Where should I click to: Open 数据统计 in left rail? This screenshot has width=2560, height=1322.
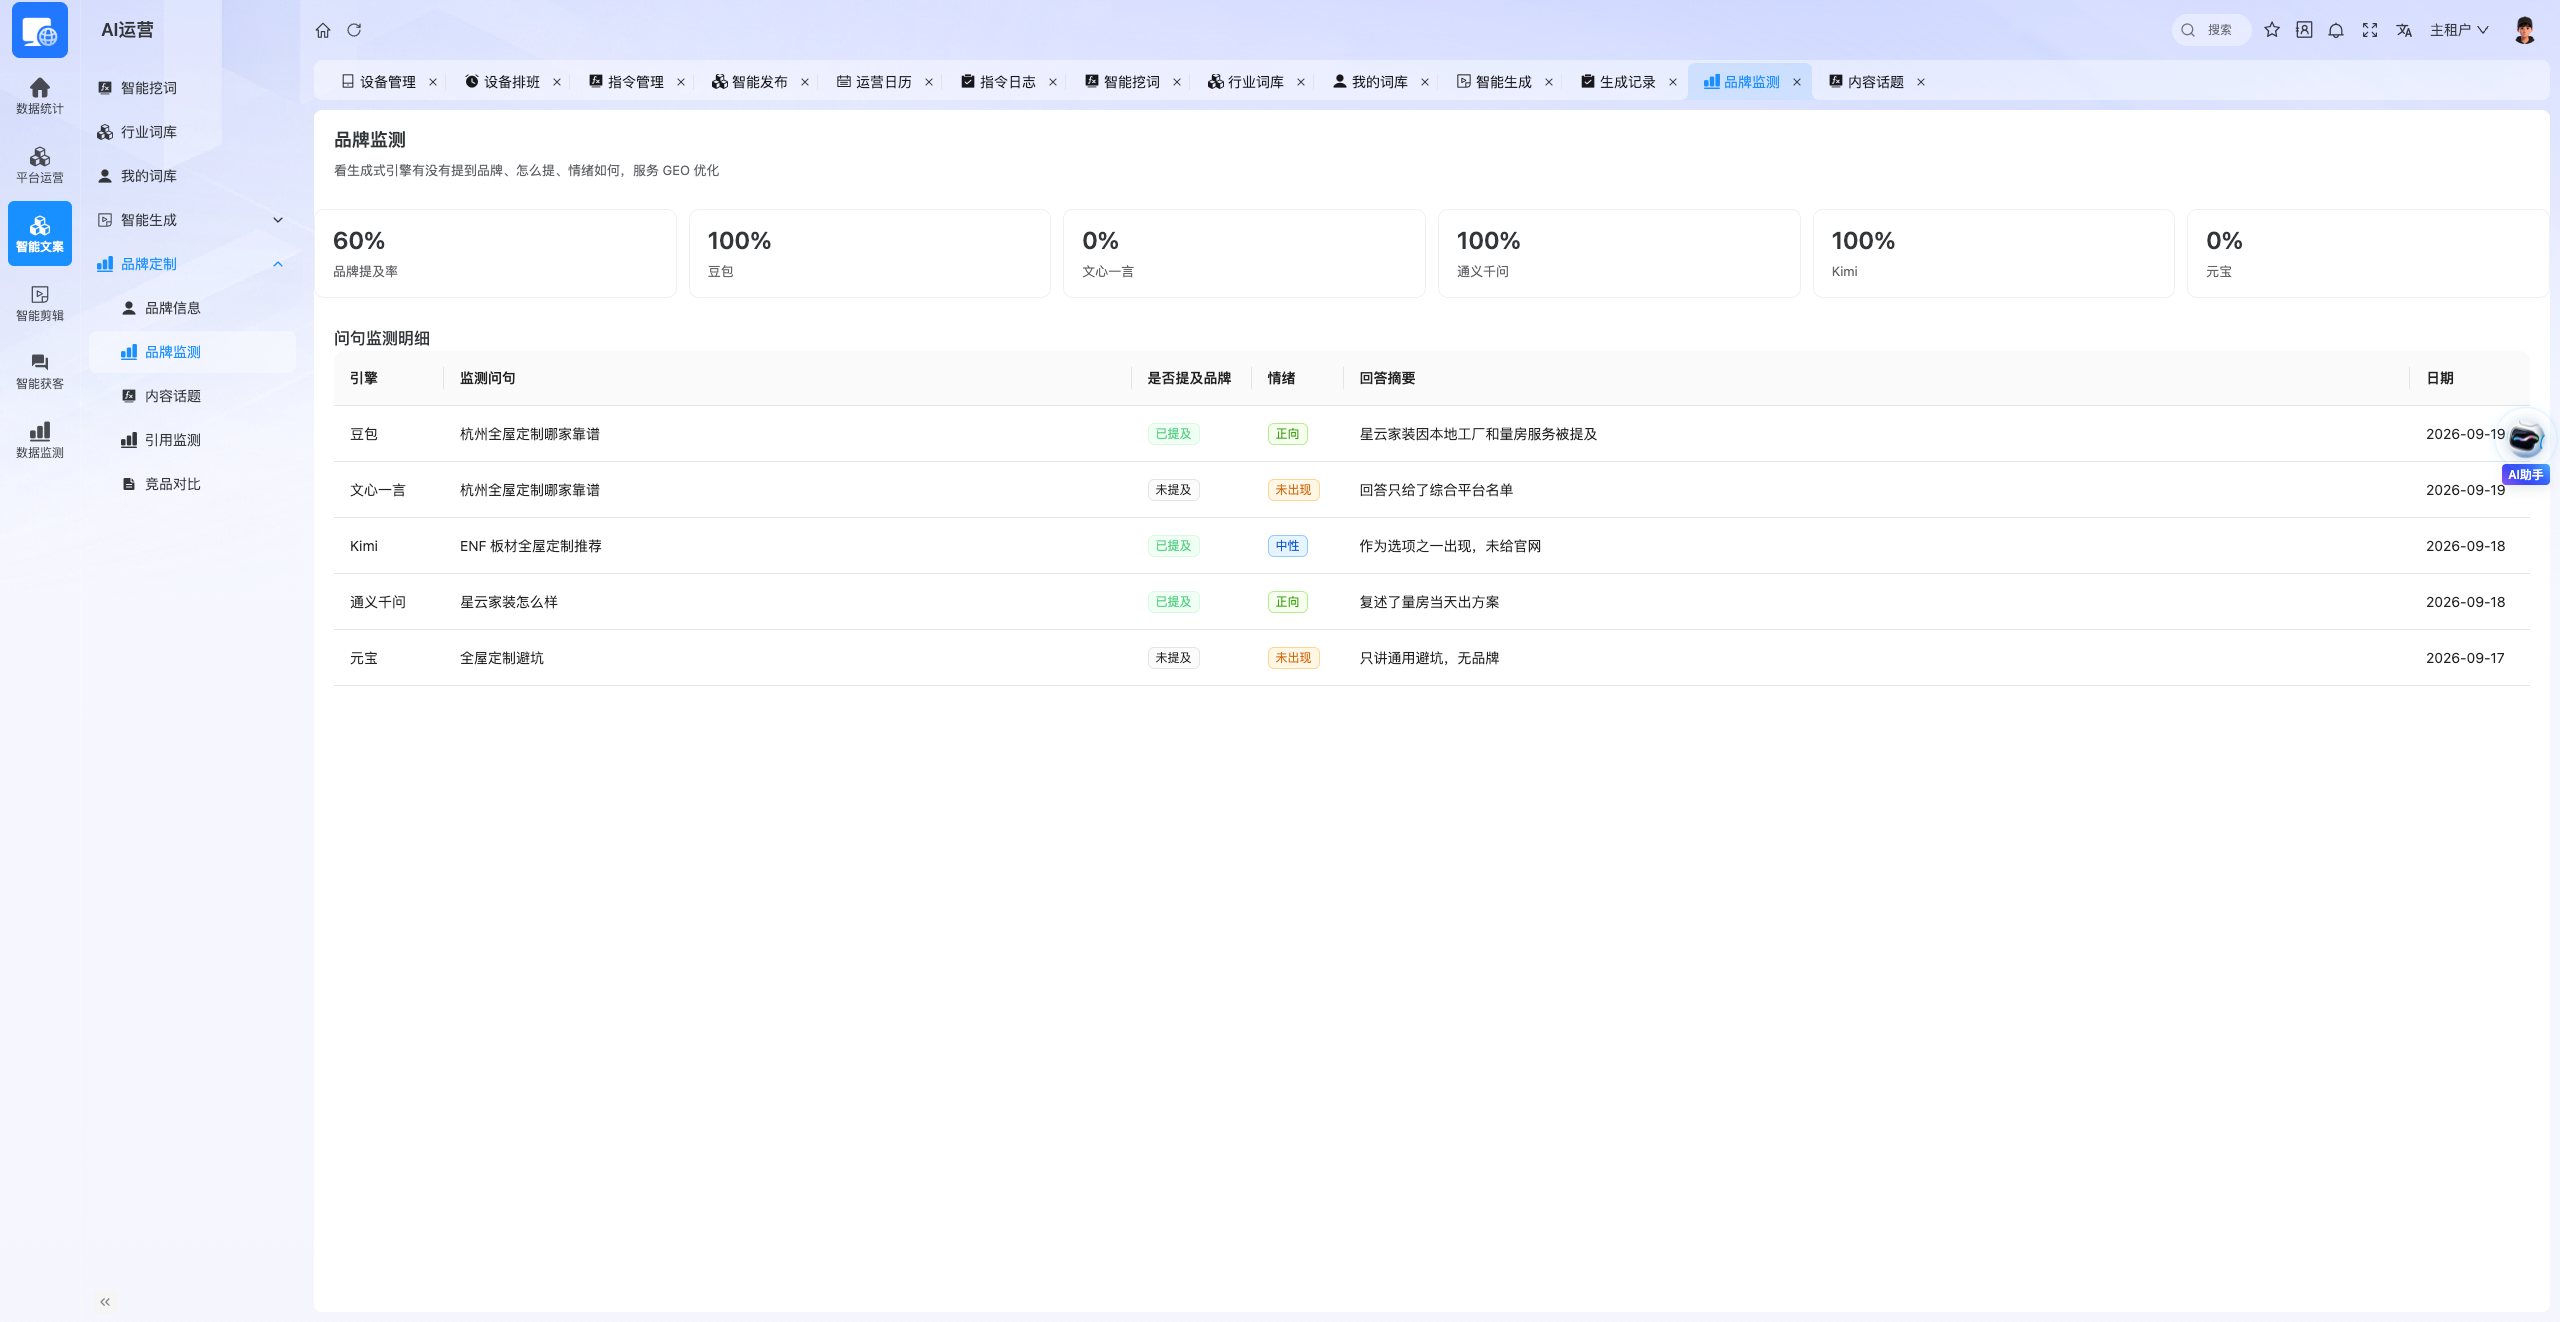click(40, 96)
